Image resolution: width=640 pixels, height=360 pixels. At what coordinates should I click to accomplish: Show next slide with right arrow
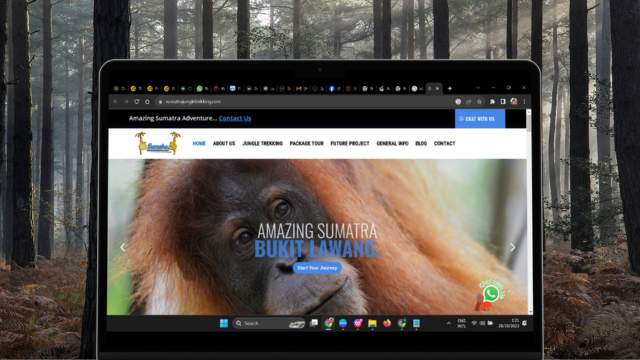click(513, 247)
